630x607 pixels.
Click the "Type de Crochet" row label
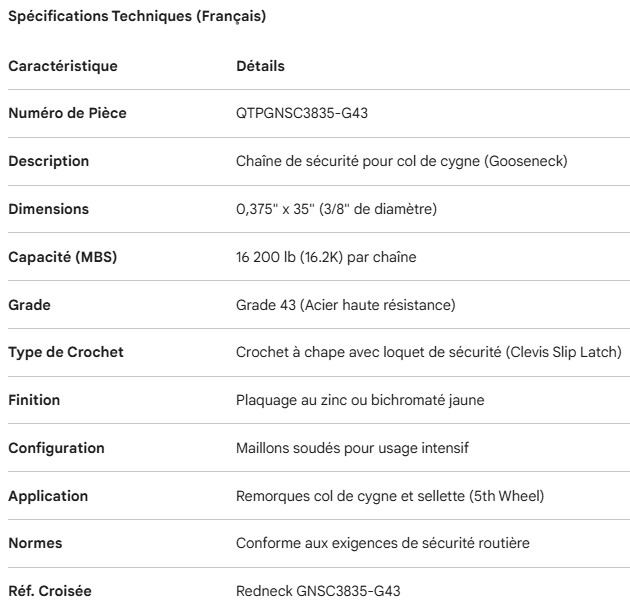[x=66, y=352]
